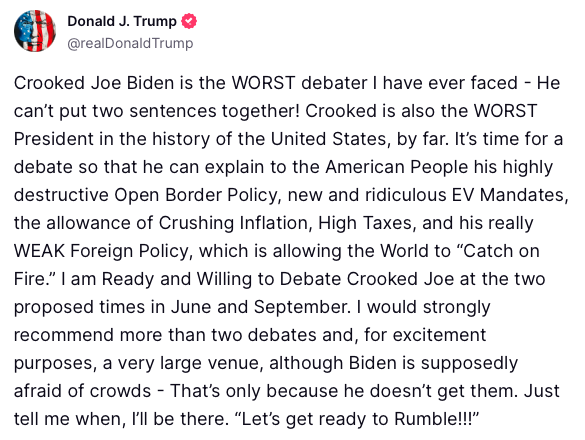
Task: Visit the @realDonaldTrump handle link
Action: coord(130,43)
